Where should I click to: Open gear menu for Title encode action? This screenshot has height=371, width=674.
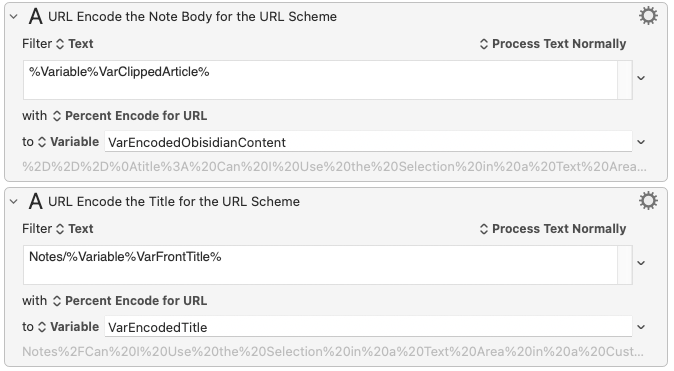[x=648, y=201]
